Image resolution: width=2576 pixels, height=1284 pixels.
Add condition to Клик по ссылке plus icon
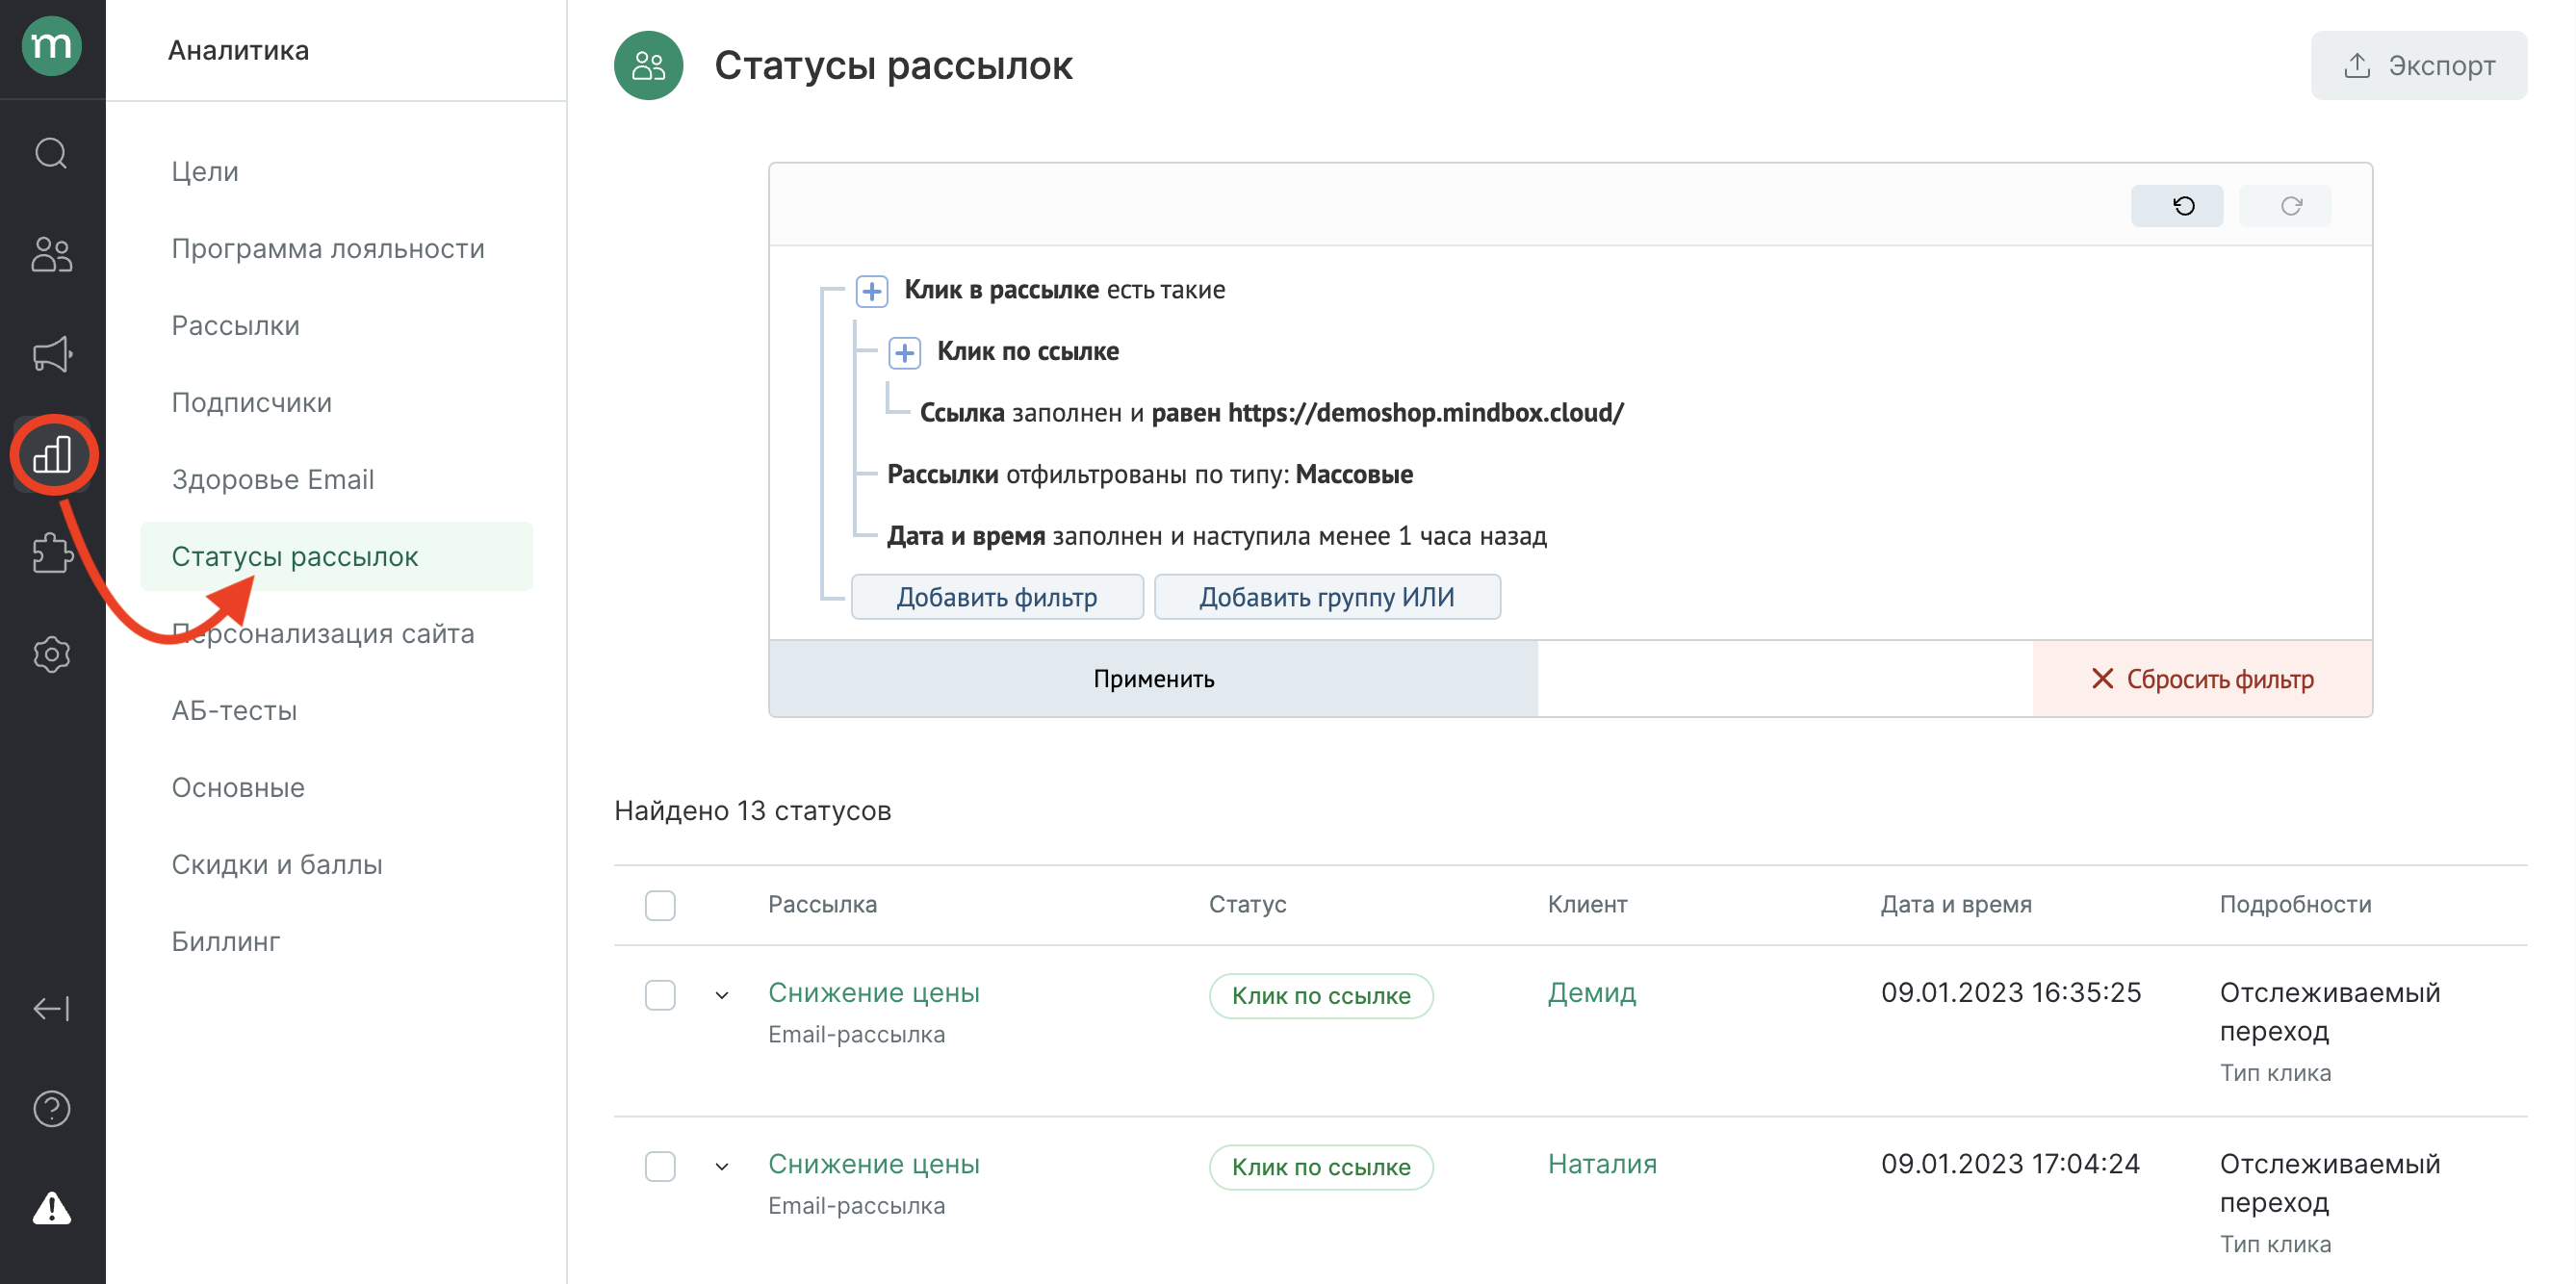[904, 353]
